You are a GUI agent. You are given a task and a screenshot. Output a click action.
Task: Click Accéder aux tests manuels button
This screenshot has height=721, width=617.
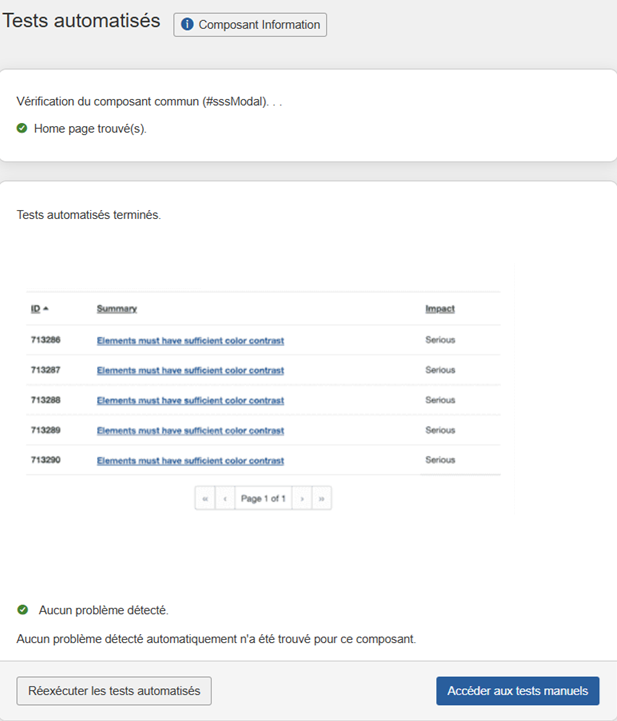tap(517, 691)
